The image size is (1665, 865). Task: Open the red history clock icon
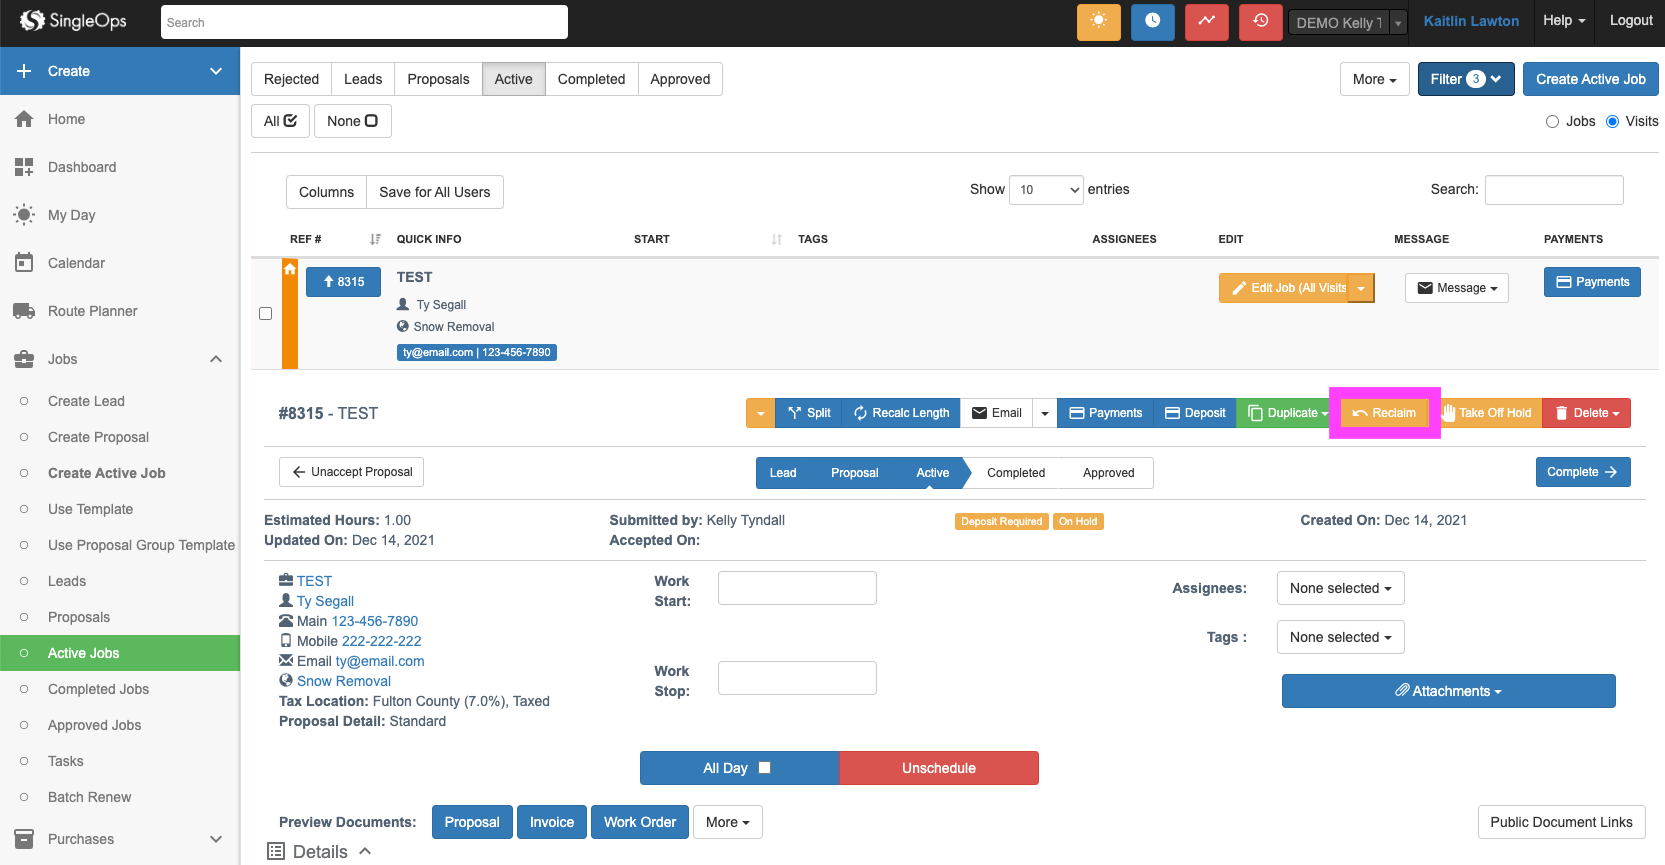pyautogui.click(x=1260, y=22)
